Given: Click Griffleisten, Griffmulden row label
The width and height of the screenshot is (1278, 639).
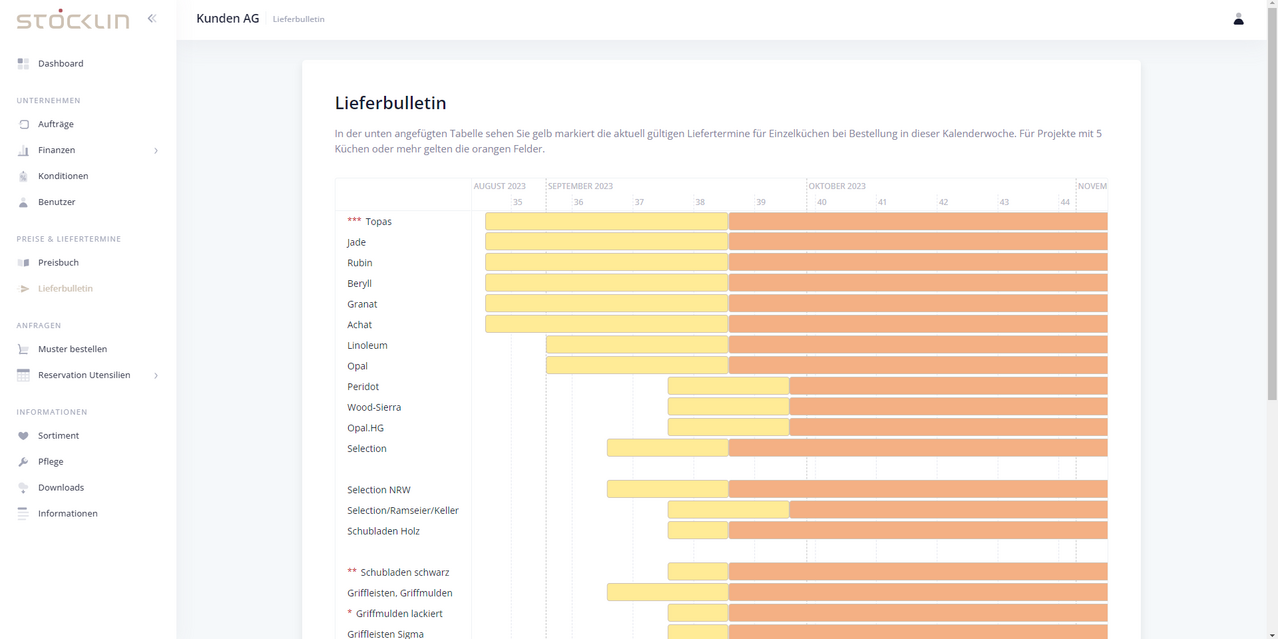Looking at the screenshot, I should coord(400,593).
